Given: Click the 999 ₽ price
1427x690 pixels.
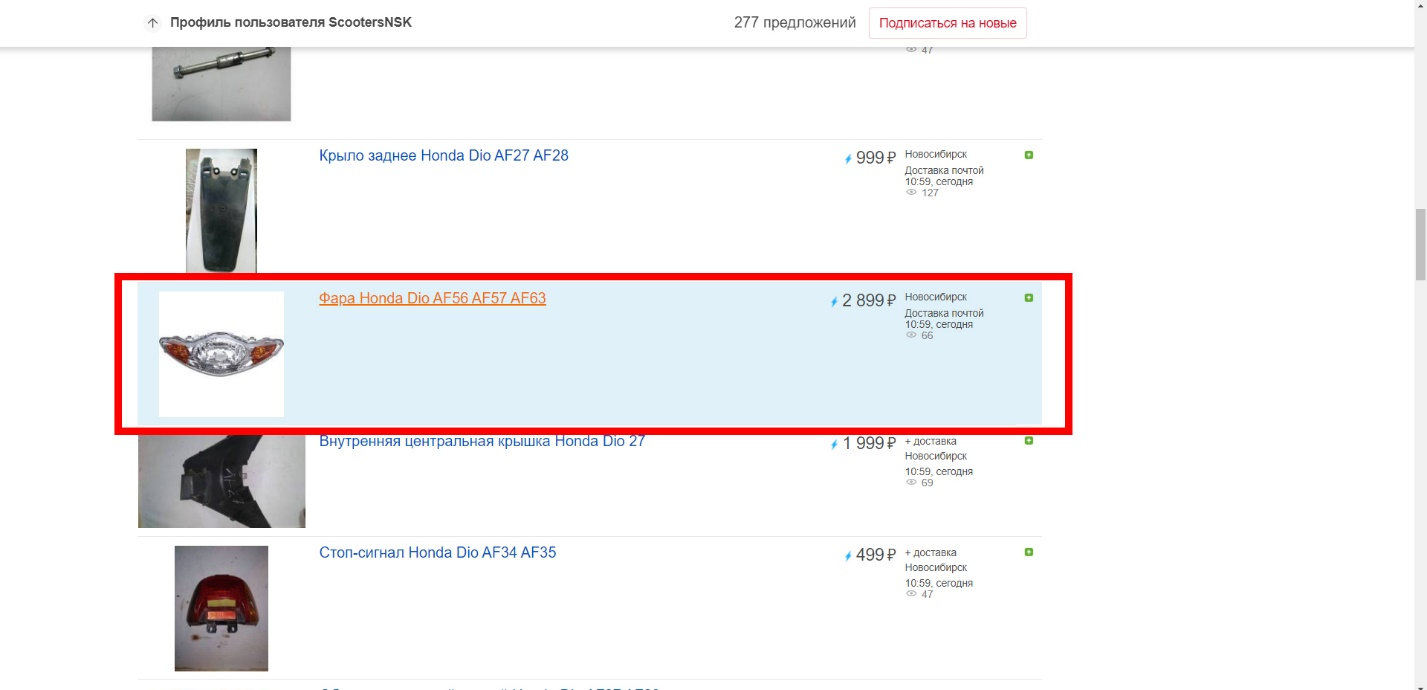Looking at the screenshot, I should pos(876,158).
